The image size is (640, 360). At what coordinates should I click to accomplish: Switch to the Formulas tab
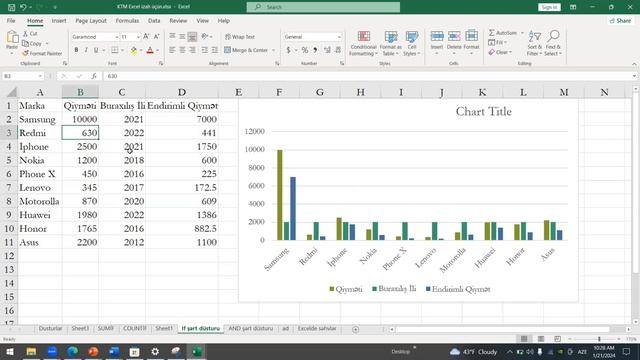coord(127,20)
